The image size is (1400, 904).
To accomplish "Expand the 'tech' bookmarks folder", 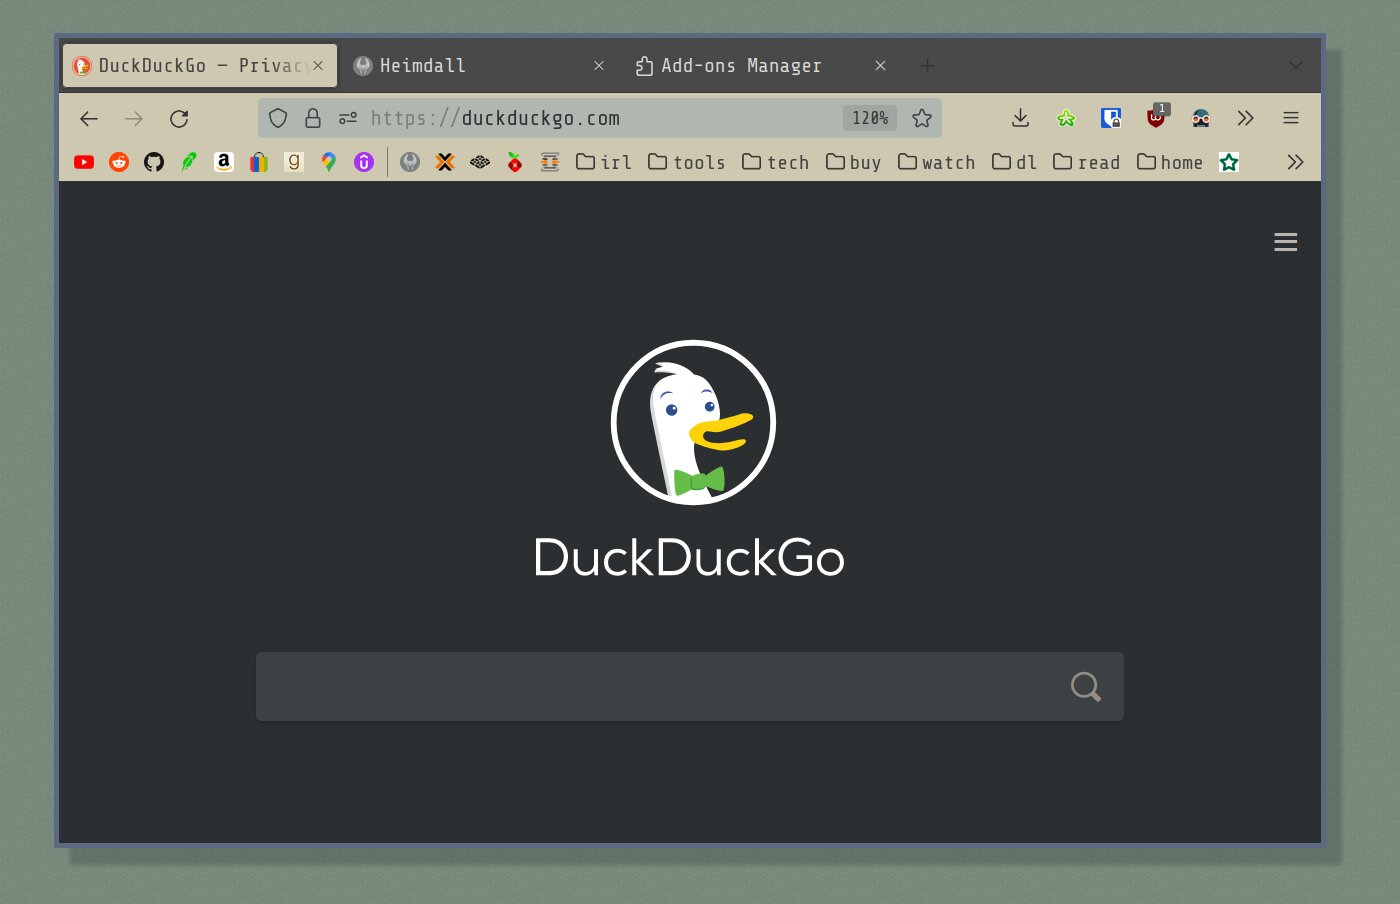I will point(776,162).
